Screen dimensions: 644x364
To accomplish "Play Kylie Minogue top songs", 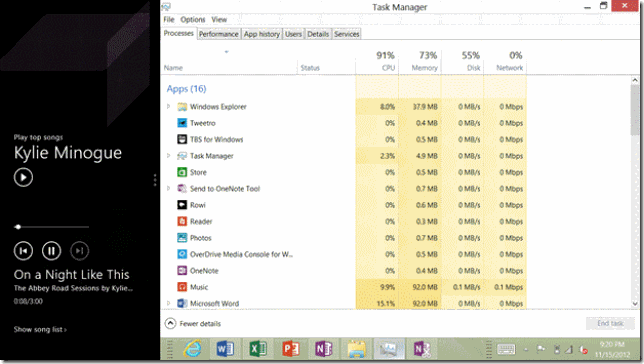I will 23,177.
